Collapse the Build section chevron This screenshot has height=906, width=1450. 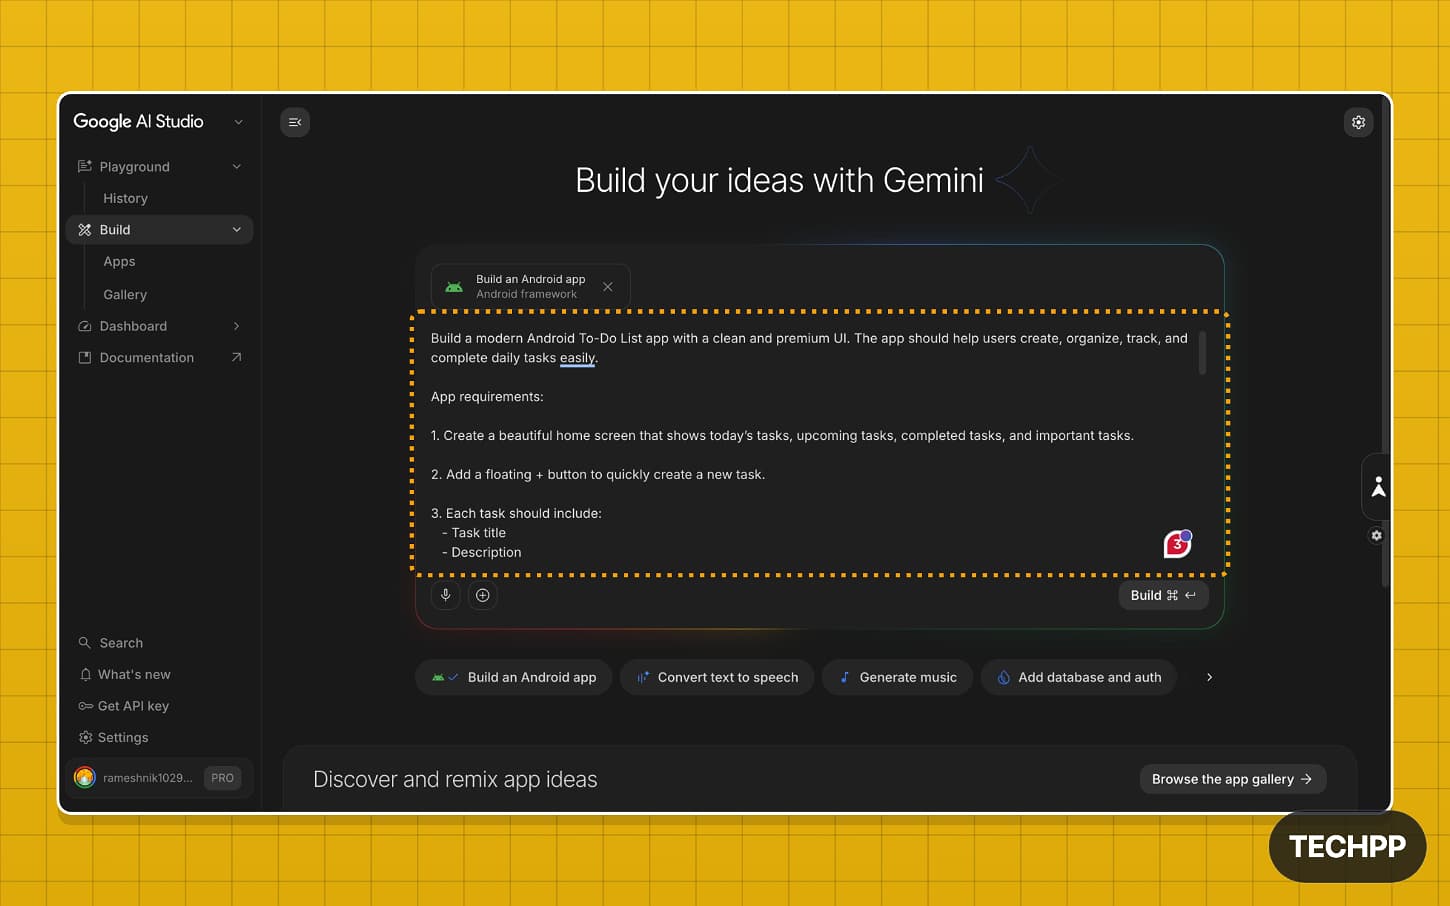pyautogui.click(x=237, y=230)
